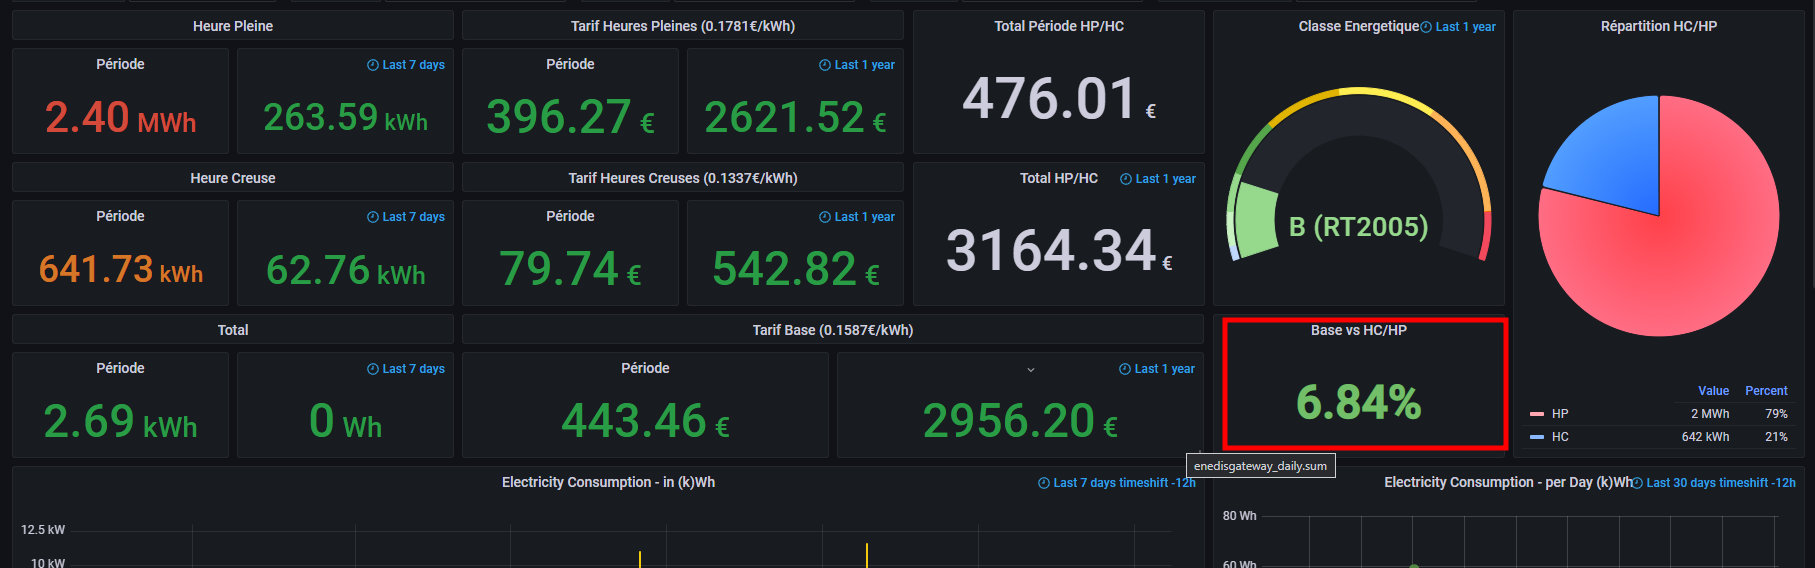Image resolution: width=1815 pixels, height=568 pixels.
Task: Open the Base vs HC/HP panel title menu
Action: tap(1358, 330)
